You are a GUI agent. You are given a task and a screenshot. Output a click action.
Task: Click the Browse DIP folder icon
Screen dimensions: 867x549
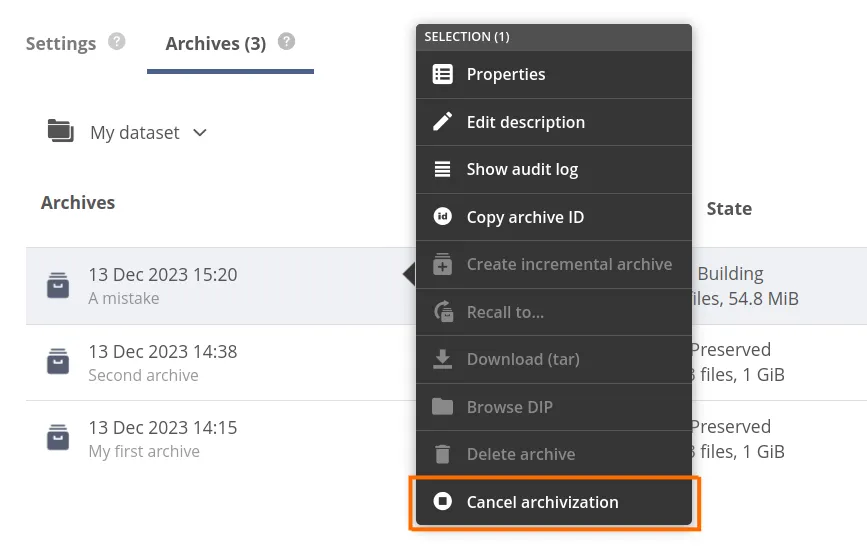pyautogui.click(x=442, y=406)
